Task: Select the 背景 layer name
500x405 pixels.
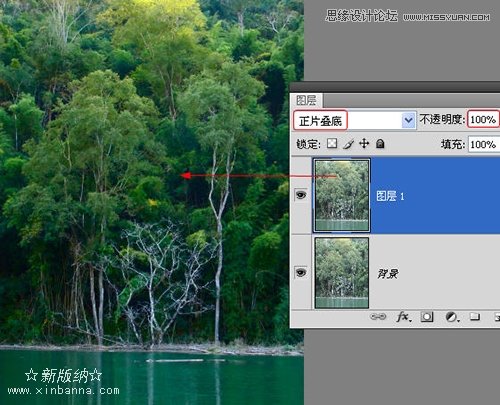Action: coord(388,274)
